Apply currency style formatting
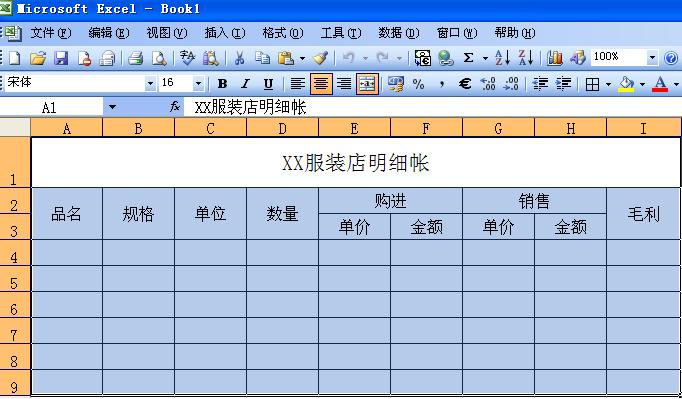682x399 pixels. [x=396, y=84]
